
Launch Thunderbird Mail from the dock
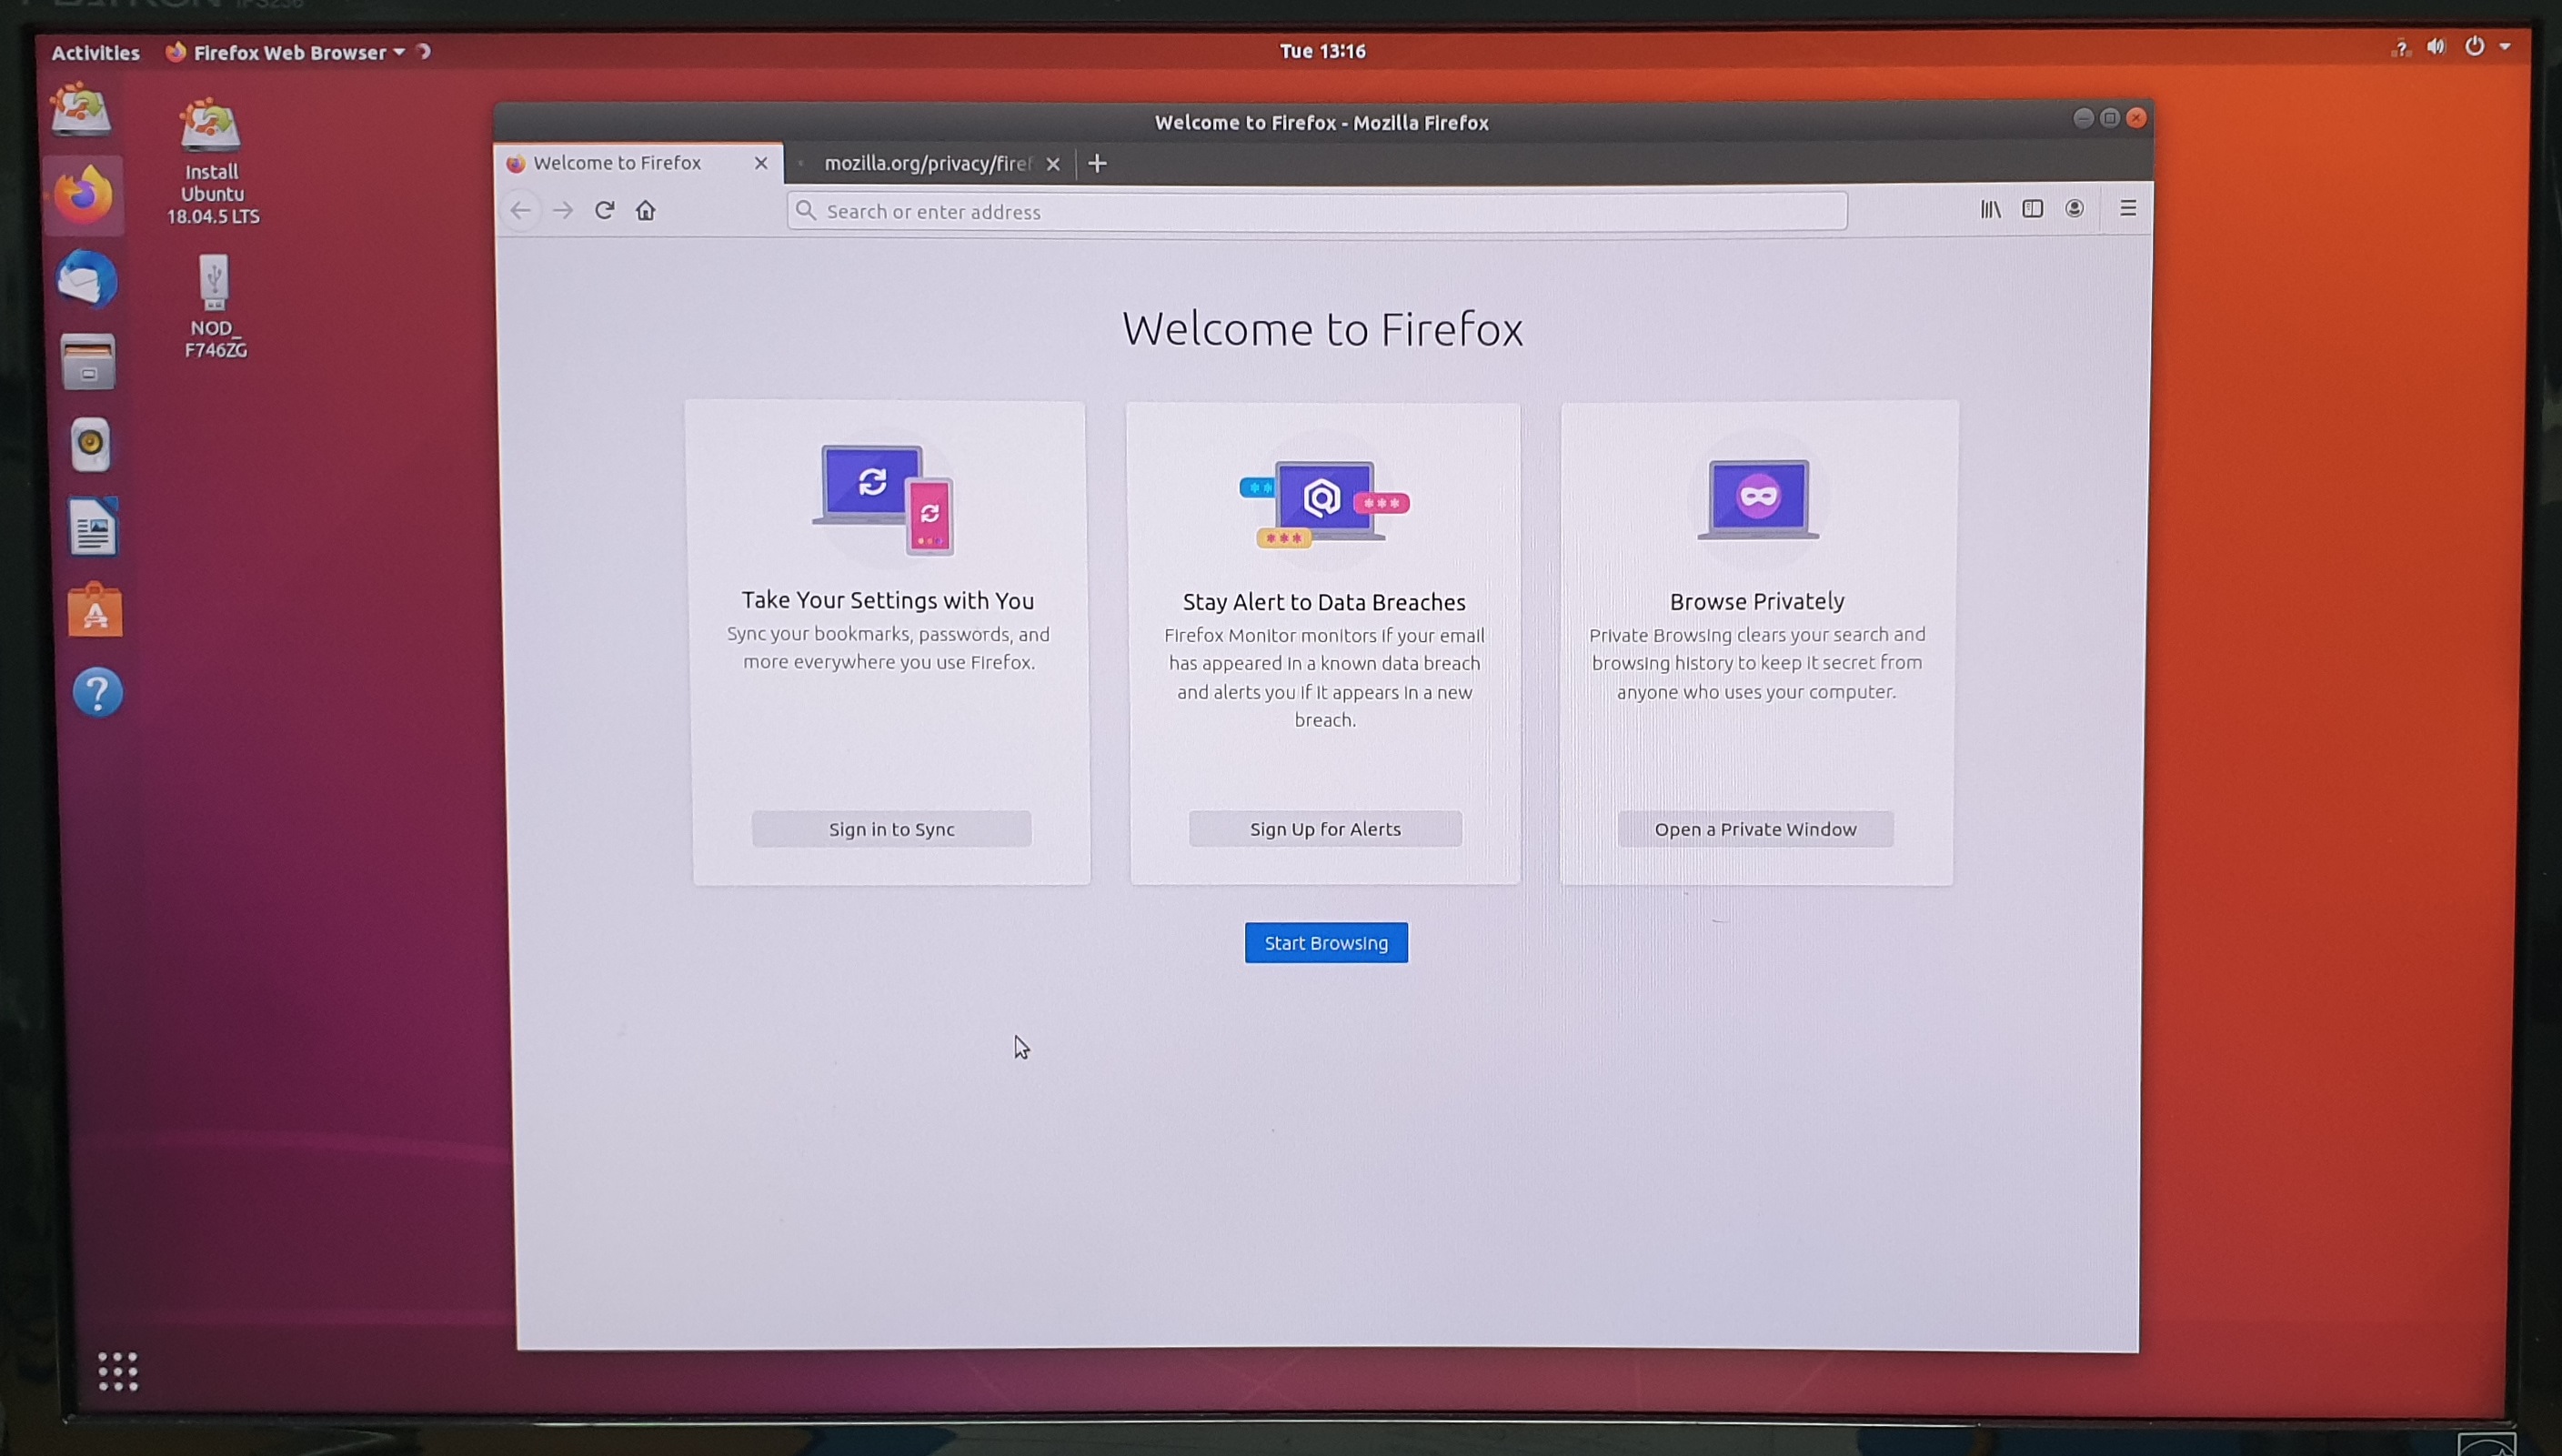[86, 279]
